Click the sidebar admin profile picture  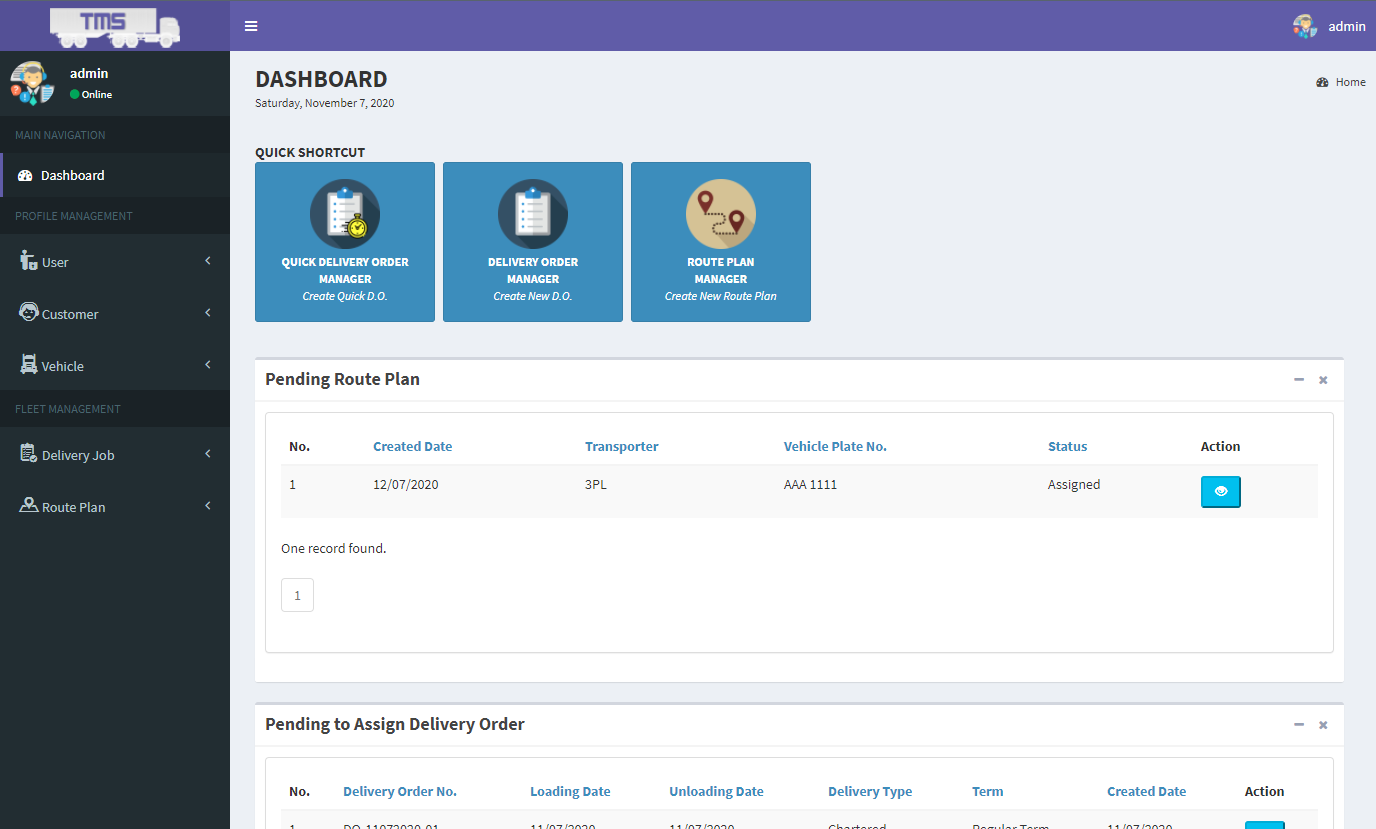click(32, 83)
